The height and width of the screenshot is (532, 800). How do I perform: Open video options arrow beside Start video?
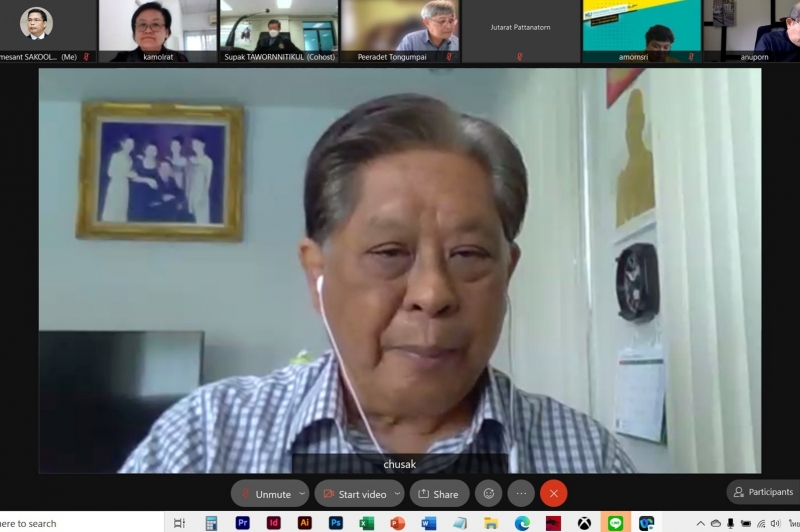point(397,493)
